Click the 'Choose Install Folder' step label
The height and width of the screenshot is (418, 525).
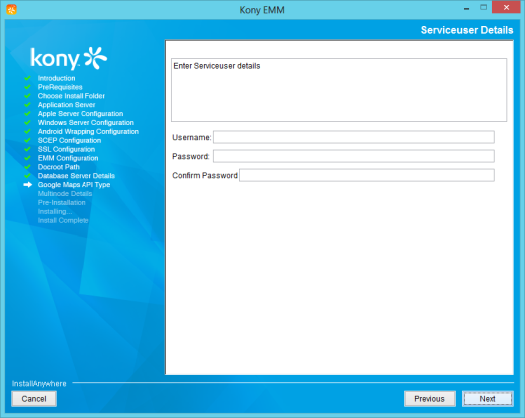(x=71, y=96)
